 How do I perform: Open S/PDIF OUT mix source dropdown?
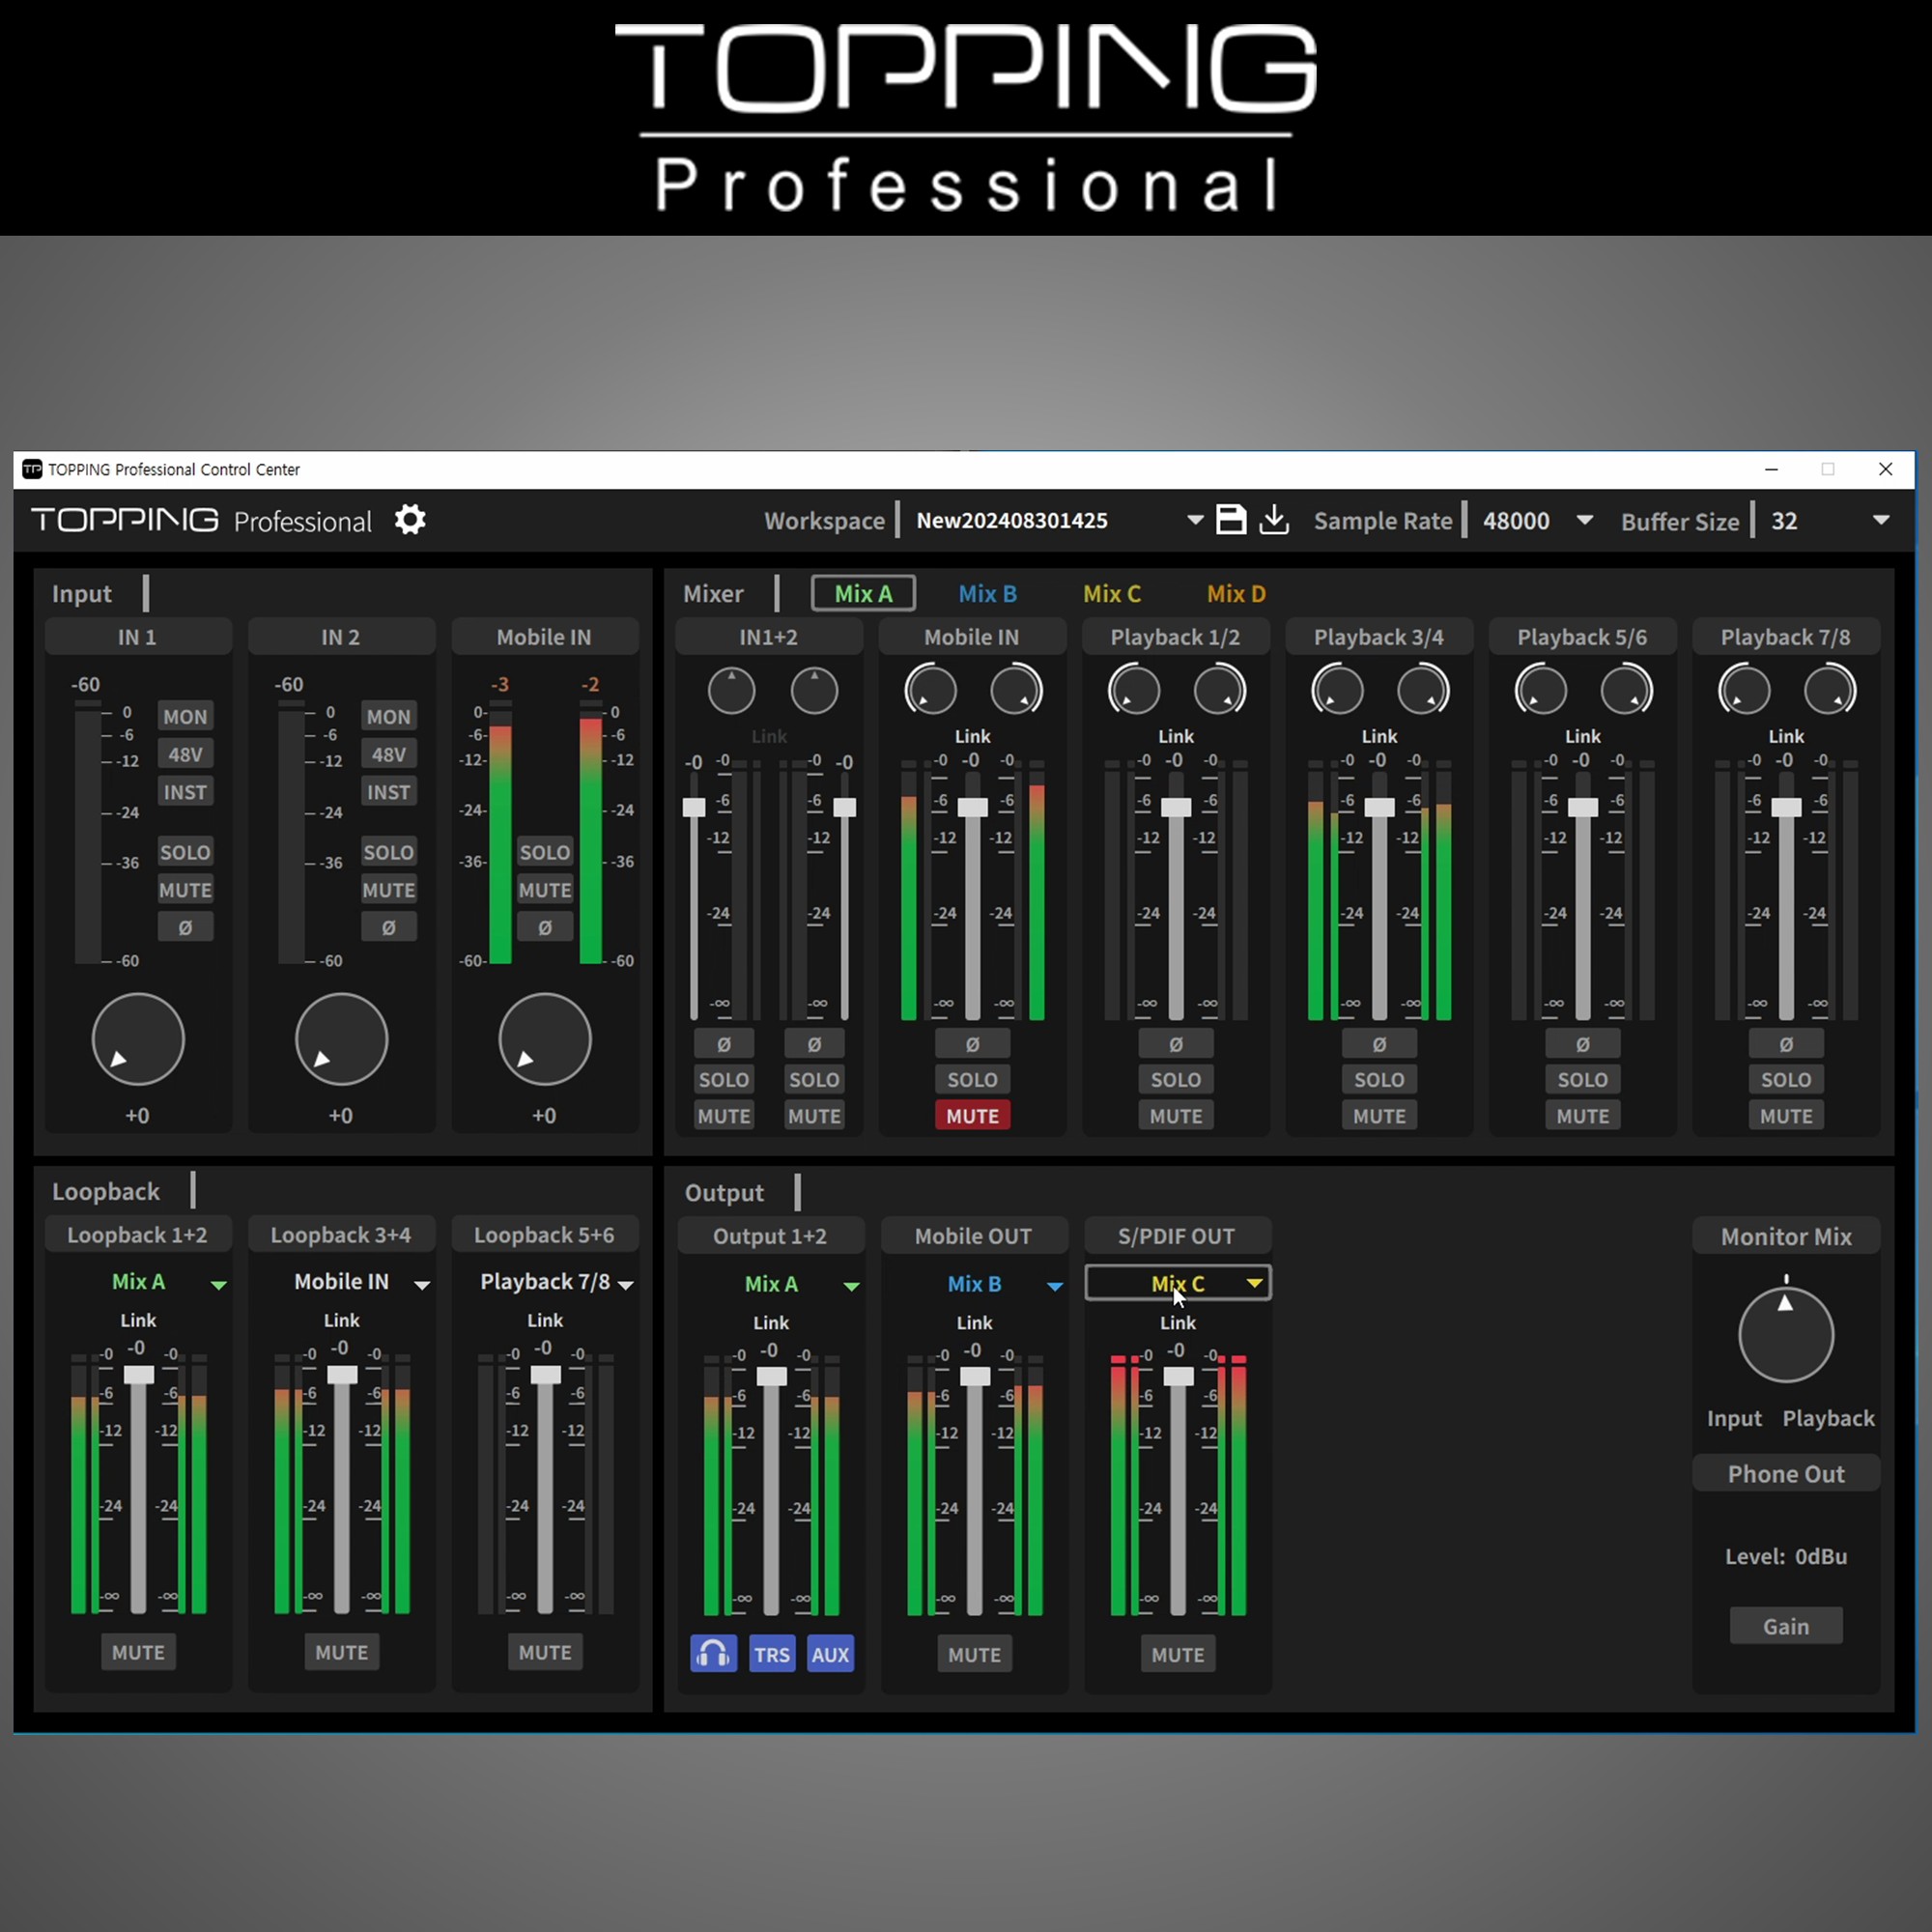pyautogui.click(x=1178, y=1283)
